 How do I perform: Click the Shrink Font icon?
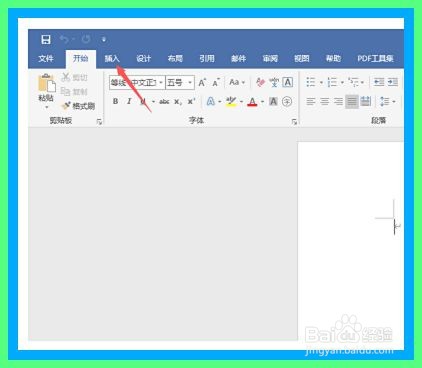point(216,82)
